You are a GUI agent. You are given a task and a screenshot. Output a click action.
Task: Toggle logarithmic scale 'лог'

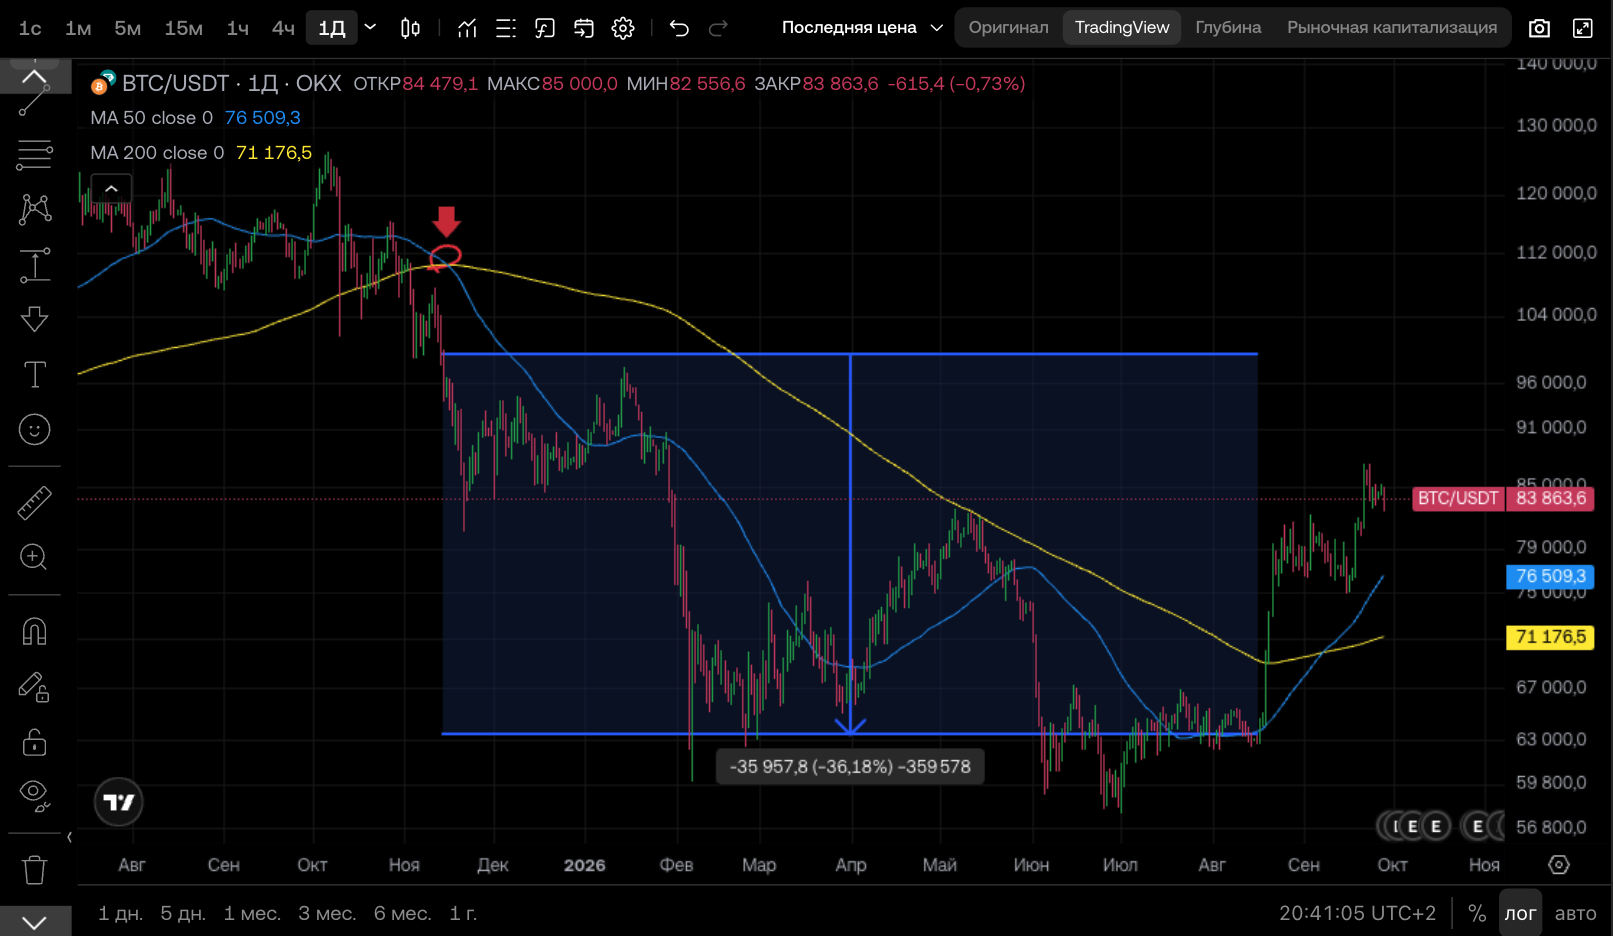[1520, 913]
